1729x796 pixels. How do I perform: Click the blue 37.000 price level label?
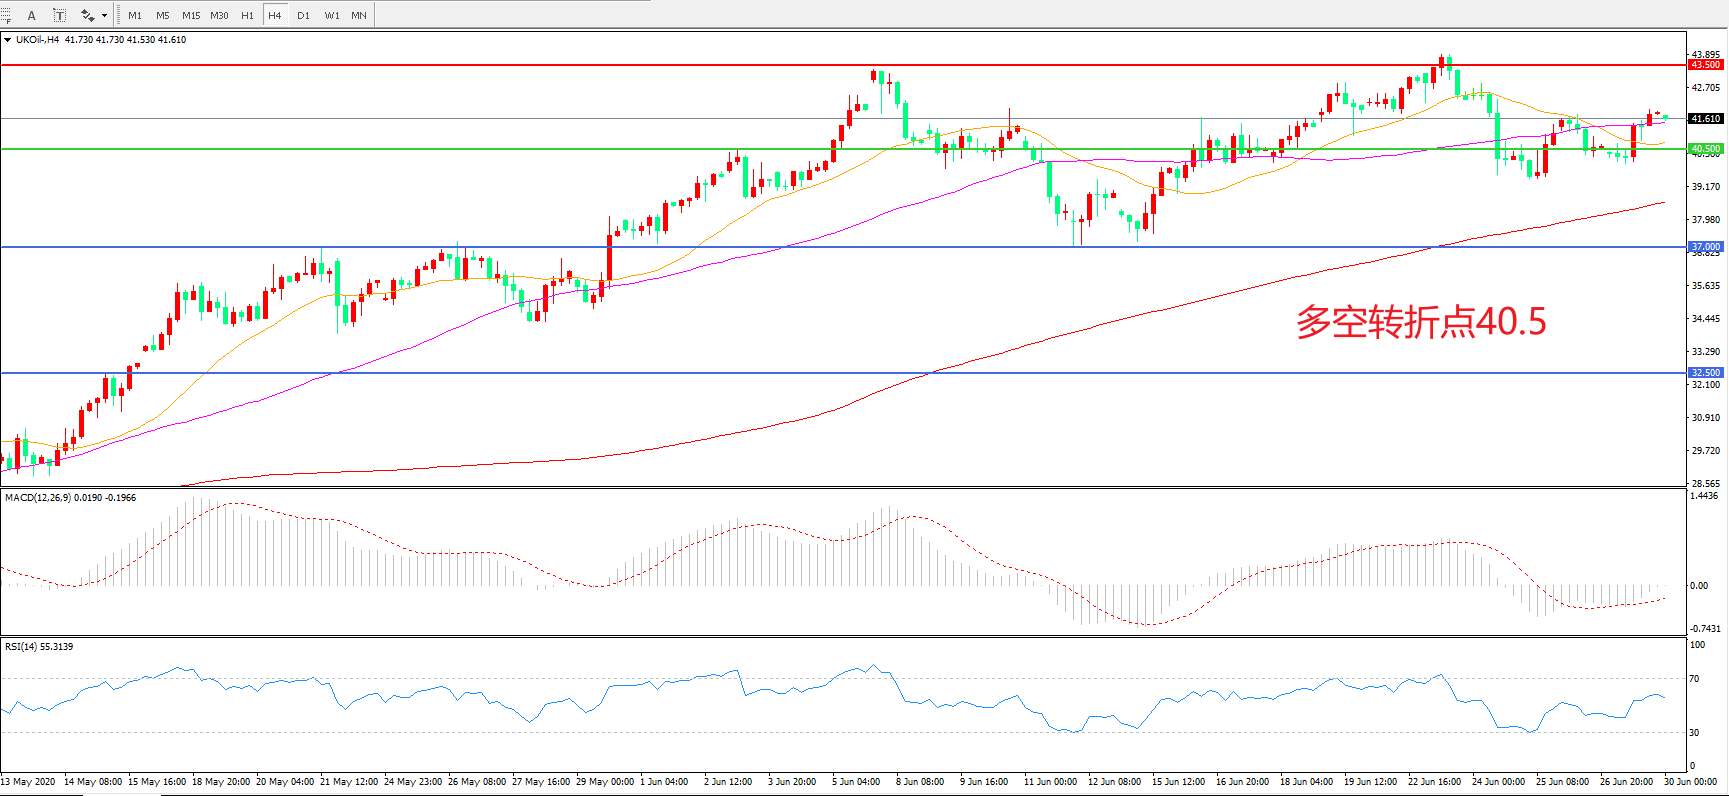[1705, 247]
